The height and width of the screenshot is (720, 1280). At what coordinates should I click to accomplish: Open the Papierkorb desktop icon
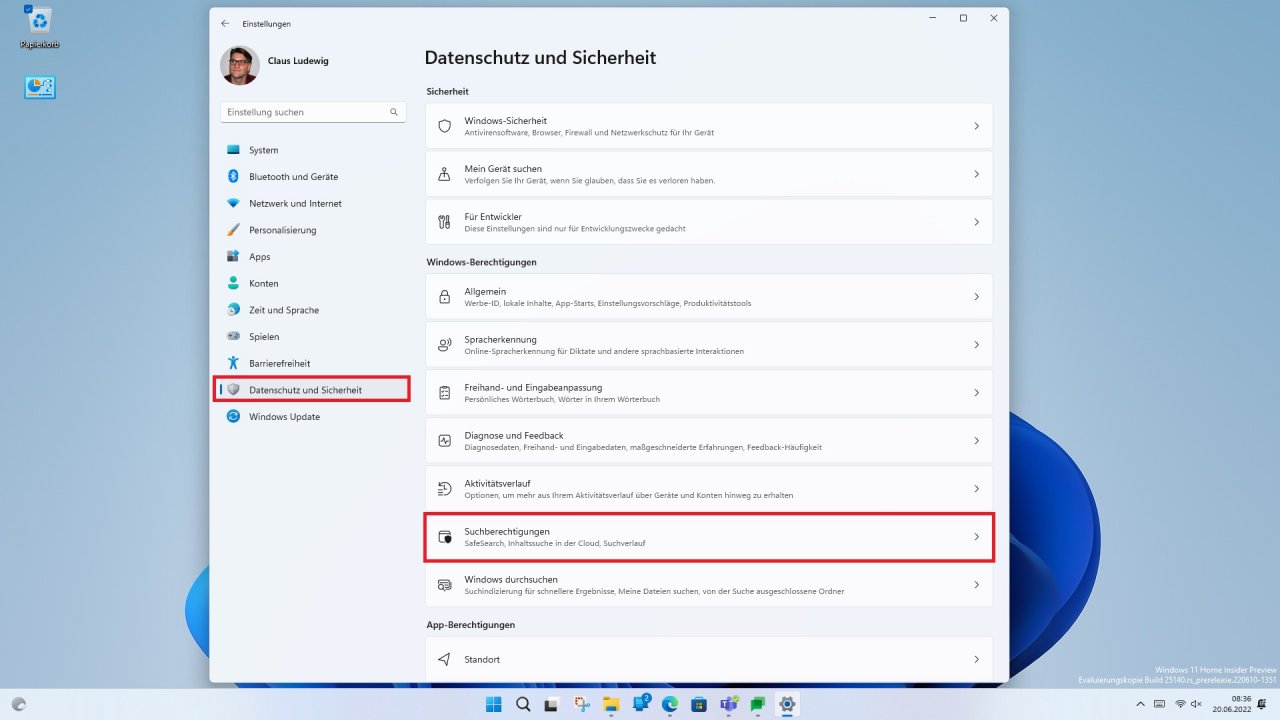[40, 27]
